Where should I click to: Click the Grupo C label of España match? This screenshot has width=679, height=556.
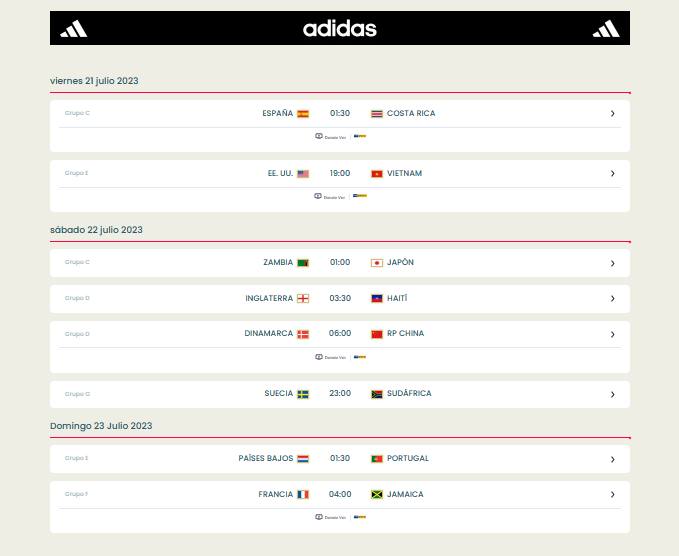pyautogui.click(x=77, y=113)
